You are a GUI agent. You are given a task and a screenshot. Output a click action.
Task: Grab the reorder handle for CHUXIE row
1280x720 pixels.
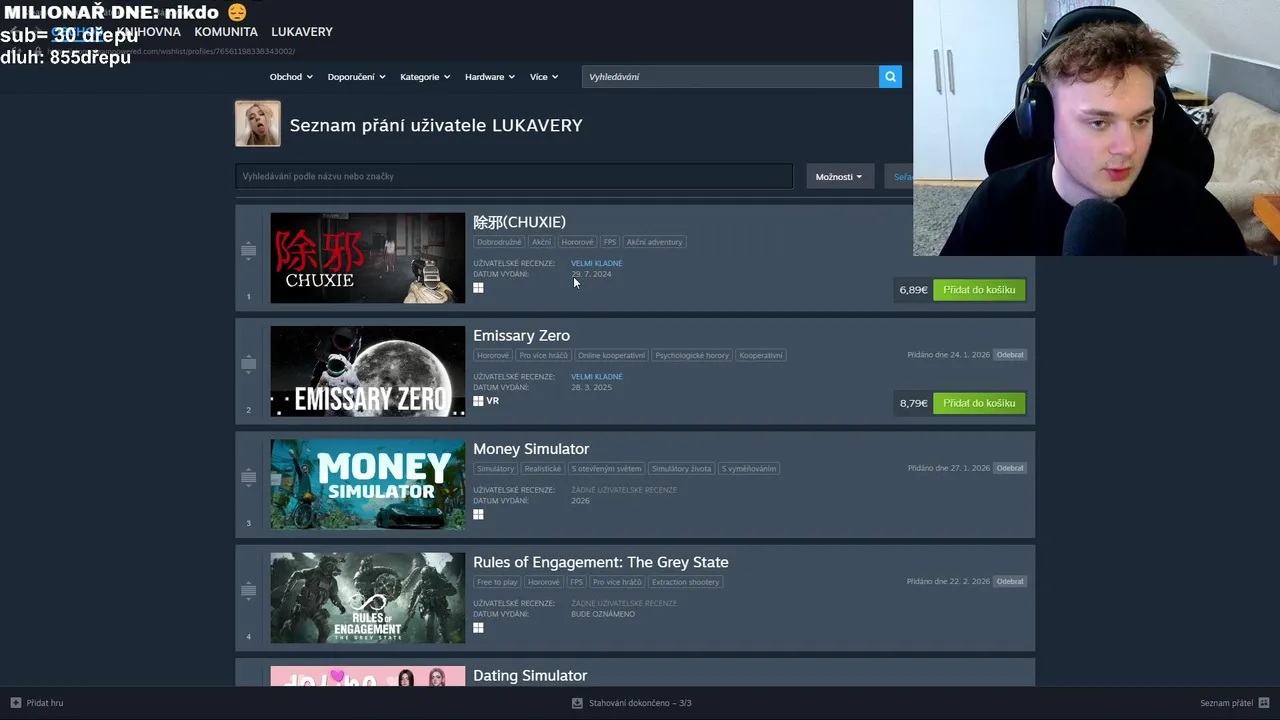pos(248,250)
